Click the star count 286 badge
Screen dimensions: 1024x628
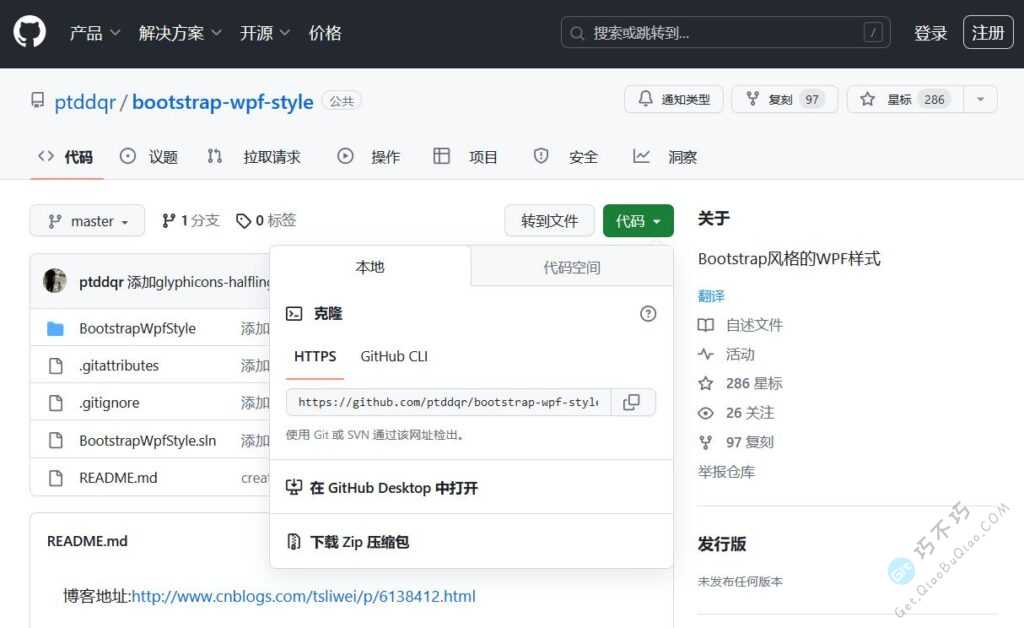pyautogui.click(x=934, y=99)
